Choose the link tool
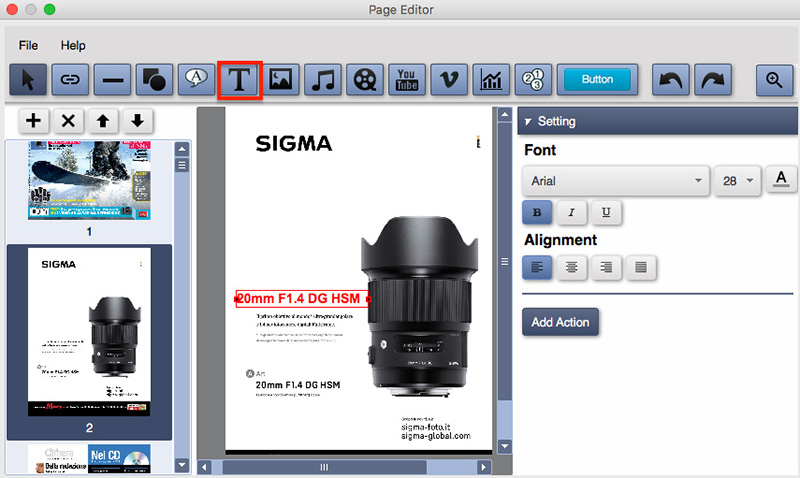 tap(70, 80)
